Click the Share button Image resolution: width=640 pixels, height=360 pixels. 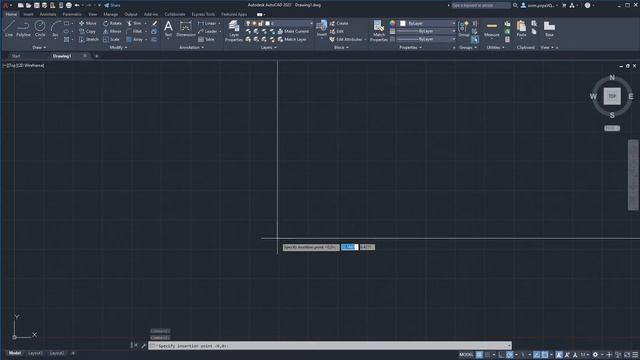click(112, 5)
